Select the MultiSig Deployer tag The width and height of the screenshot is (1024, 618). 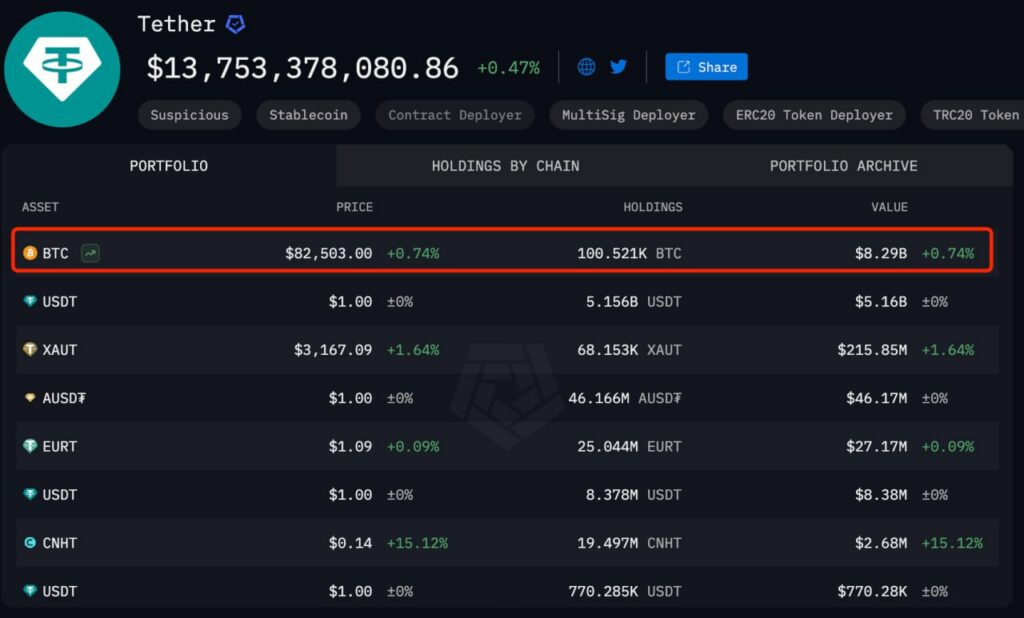click(628, 115)
